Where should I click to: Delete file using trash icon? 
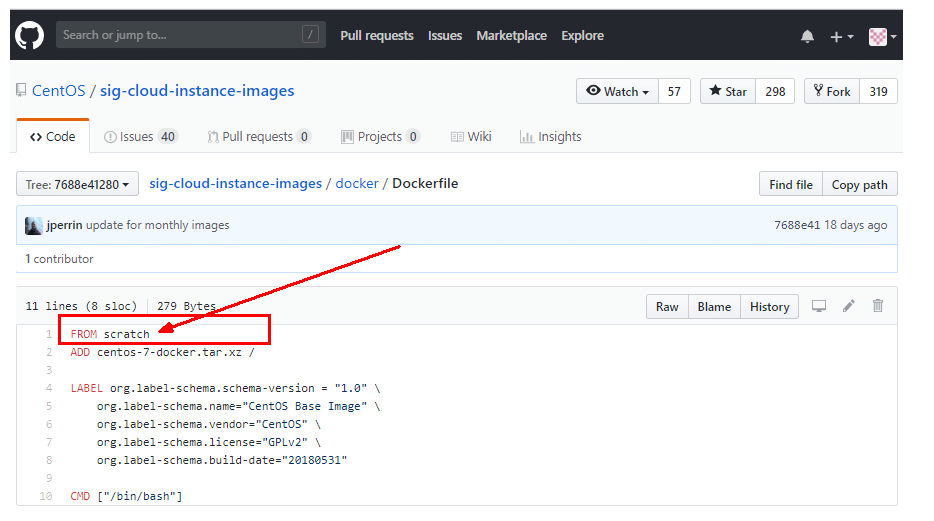pyautogui.click(x=878, y=306)
